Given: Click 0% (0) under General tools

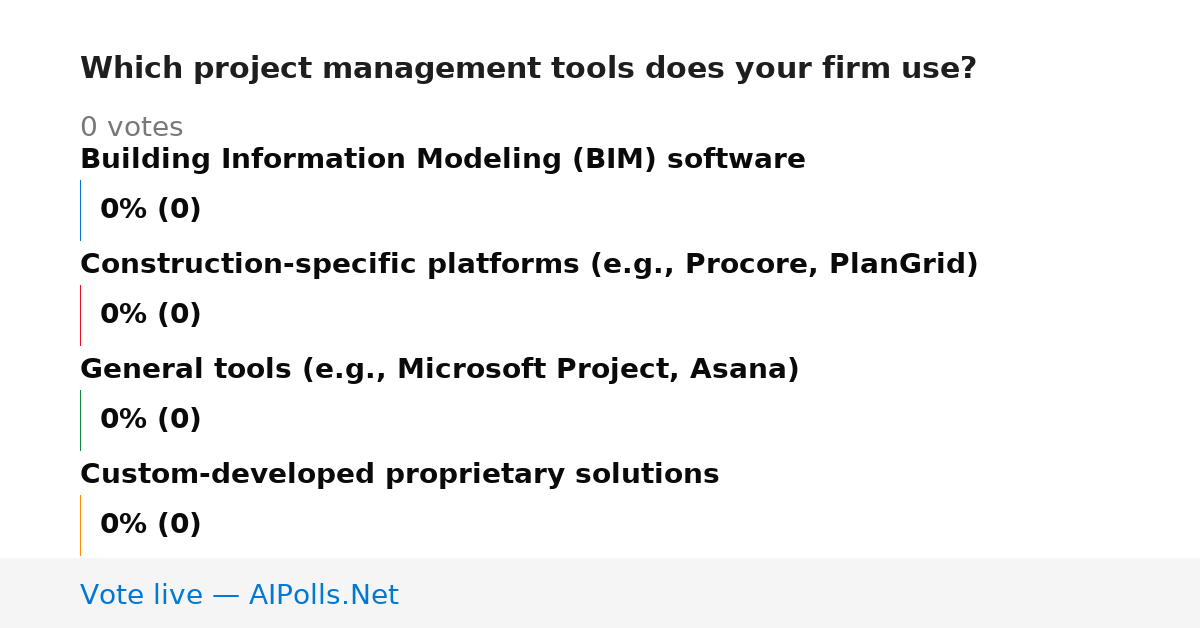Looking at the screenshot, I should click(151, 420).
